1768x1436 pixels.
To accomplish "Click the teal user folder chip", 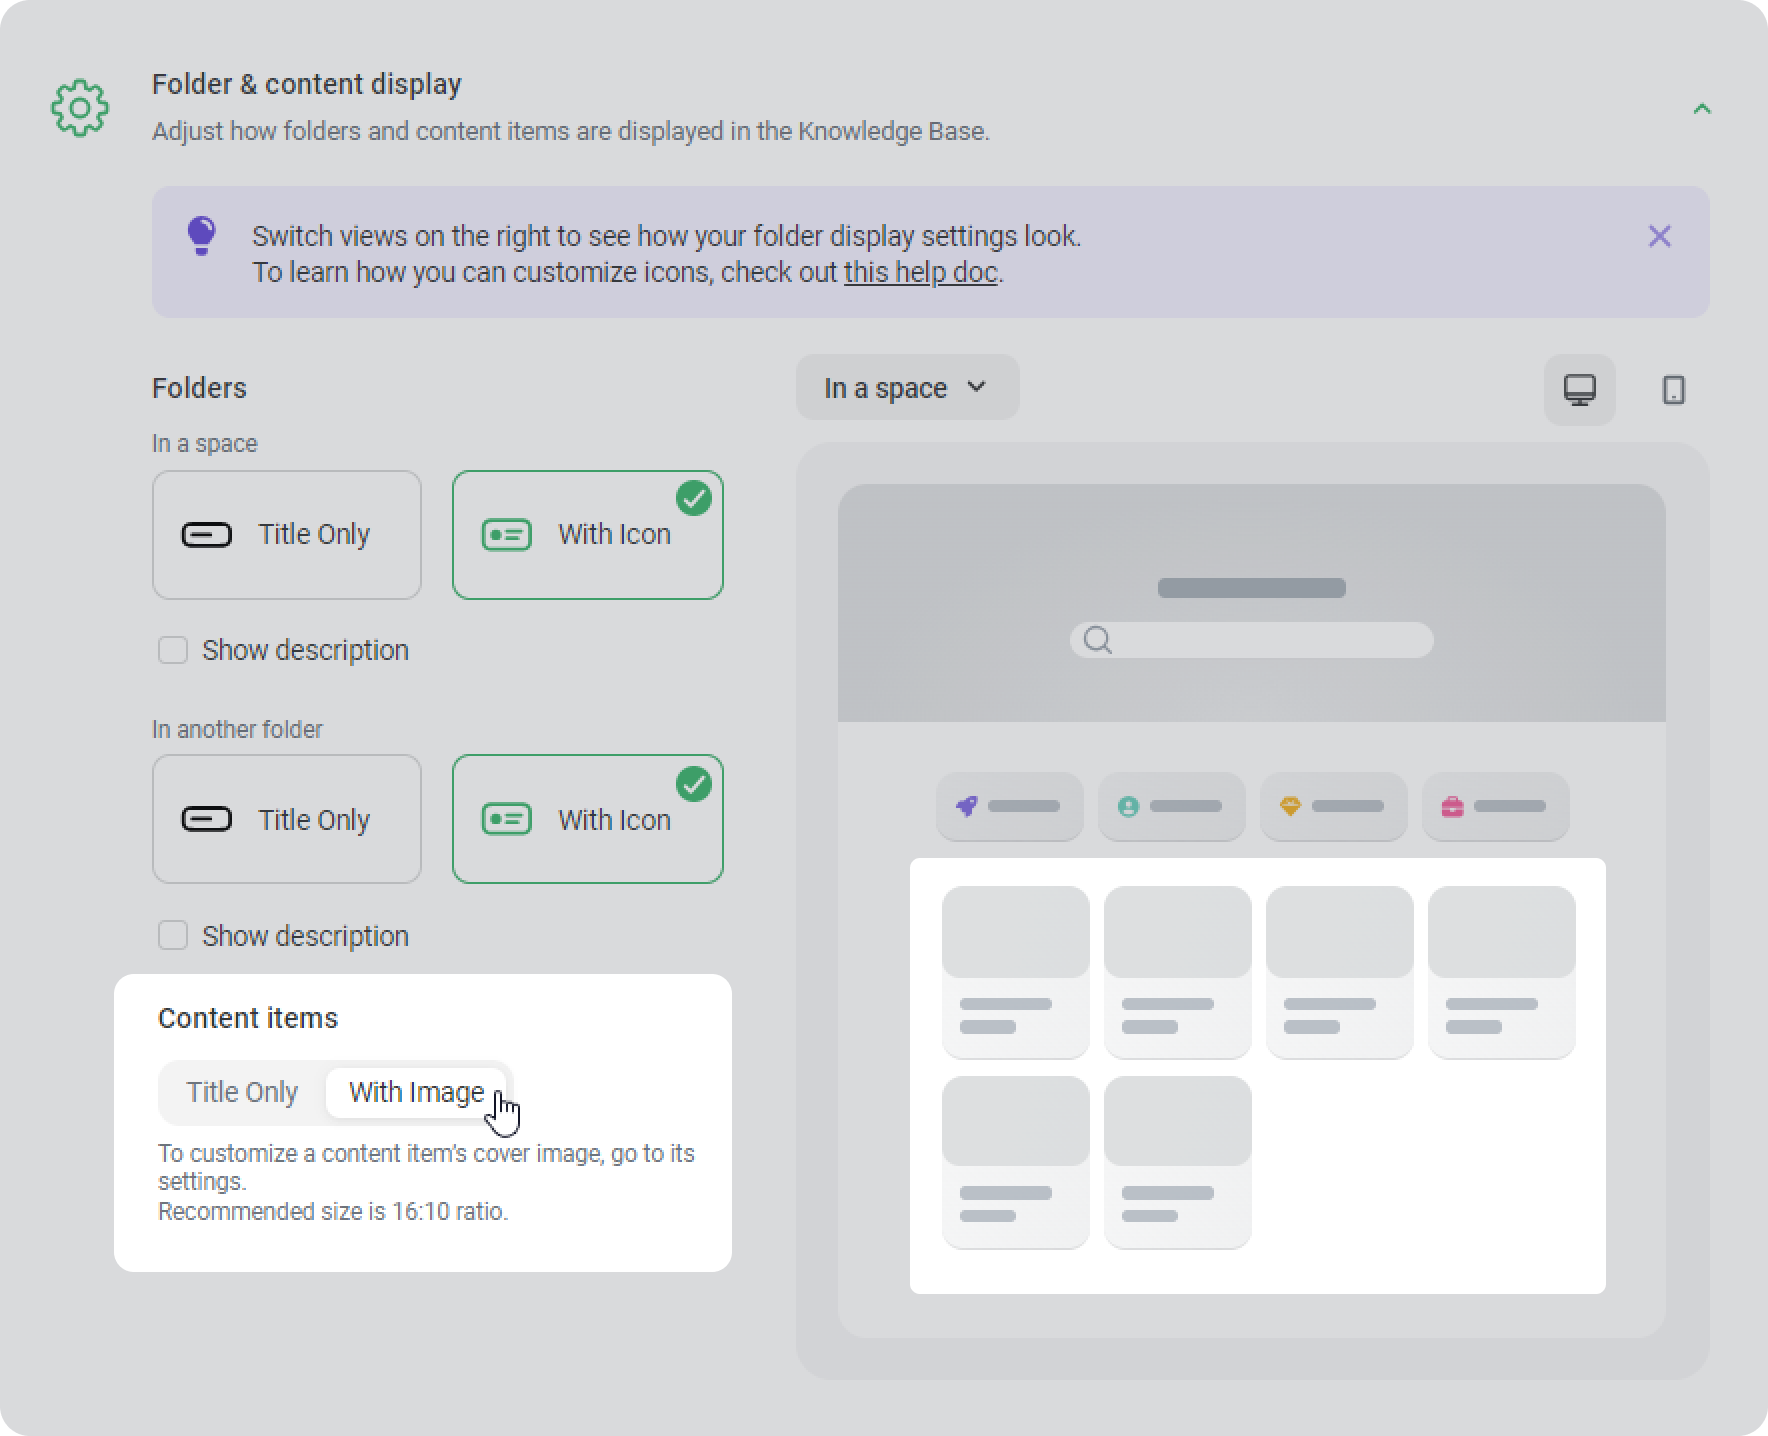I will (1172, 806).
